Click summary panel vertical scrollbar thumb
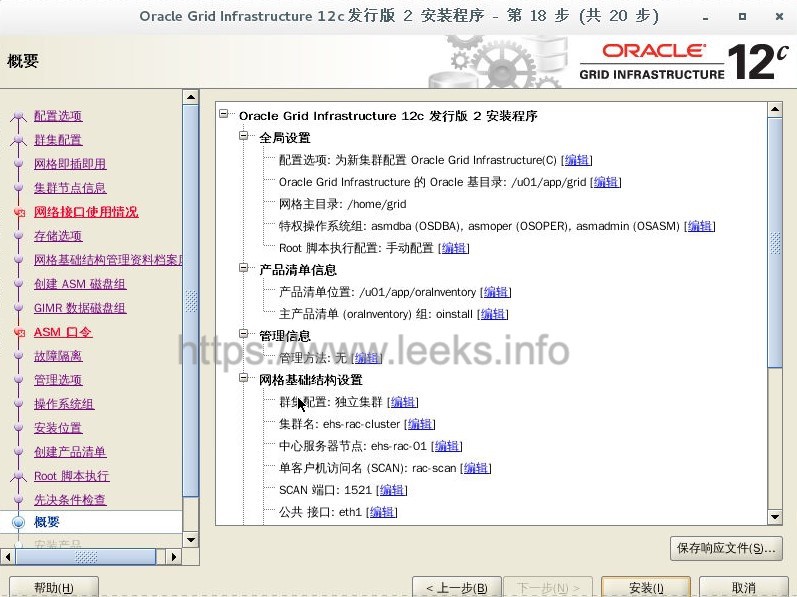The height and width of the screenshot is (597, 797). 775,242
